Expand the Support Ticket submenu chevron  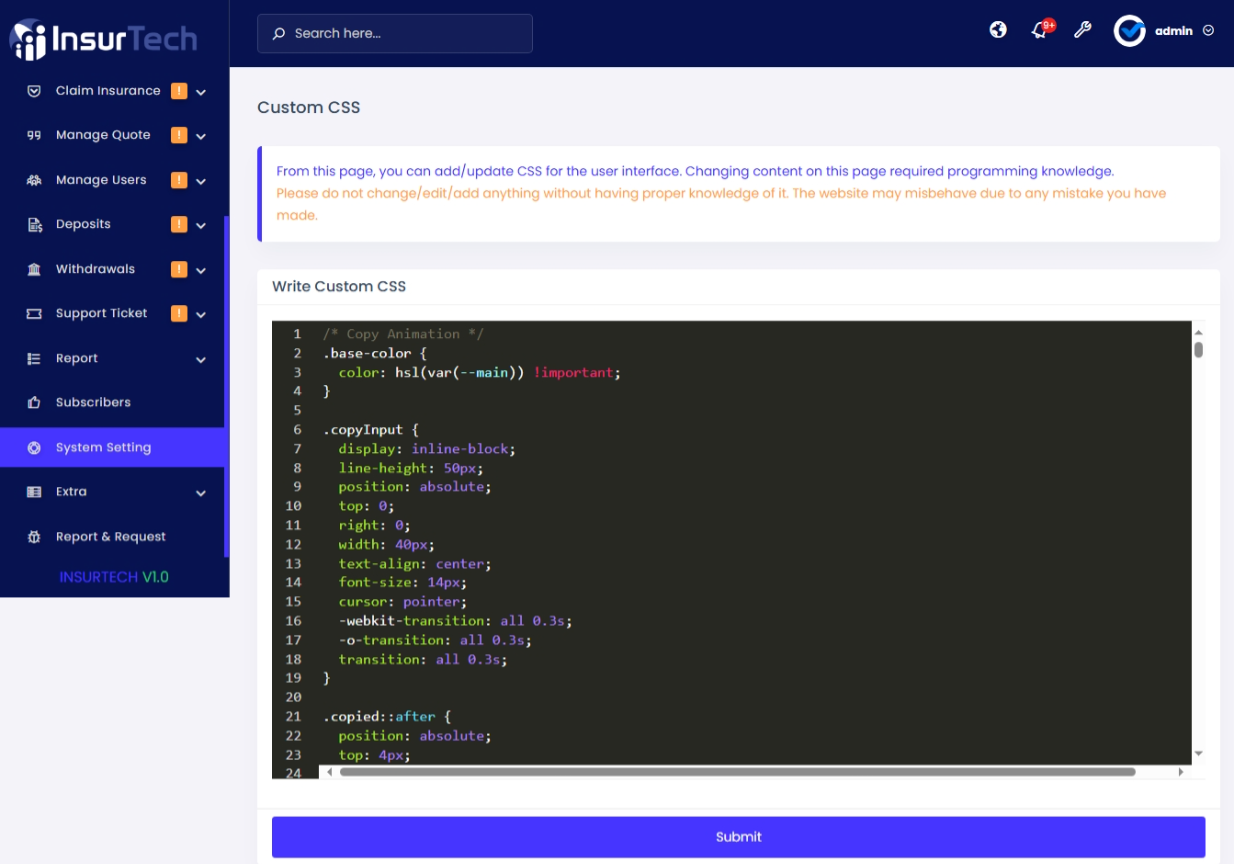click(x=201, y=315)
